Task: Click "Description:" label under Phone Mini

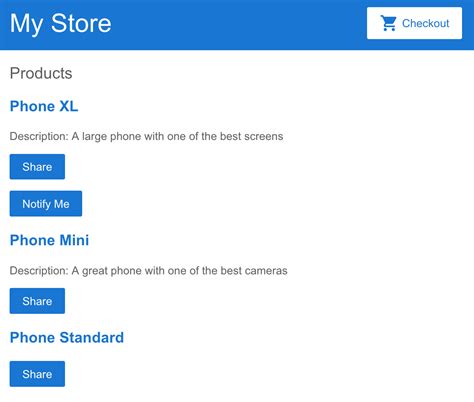Action: pyautogui.click(x=39, y=271)
